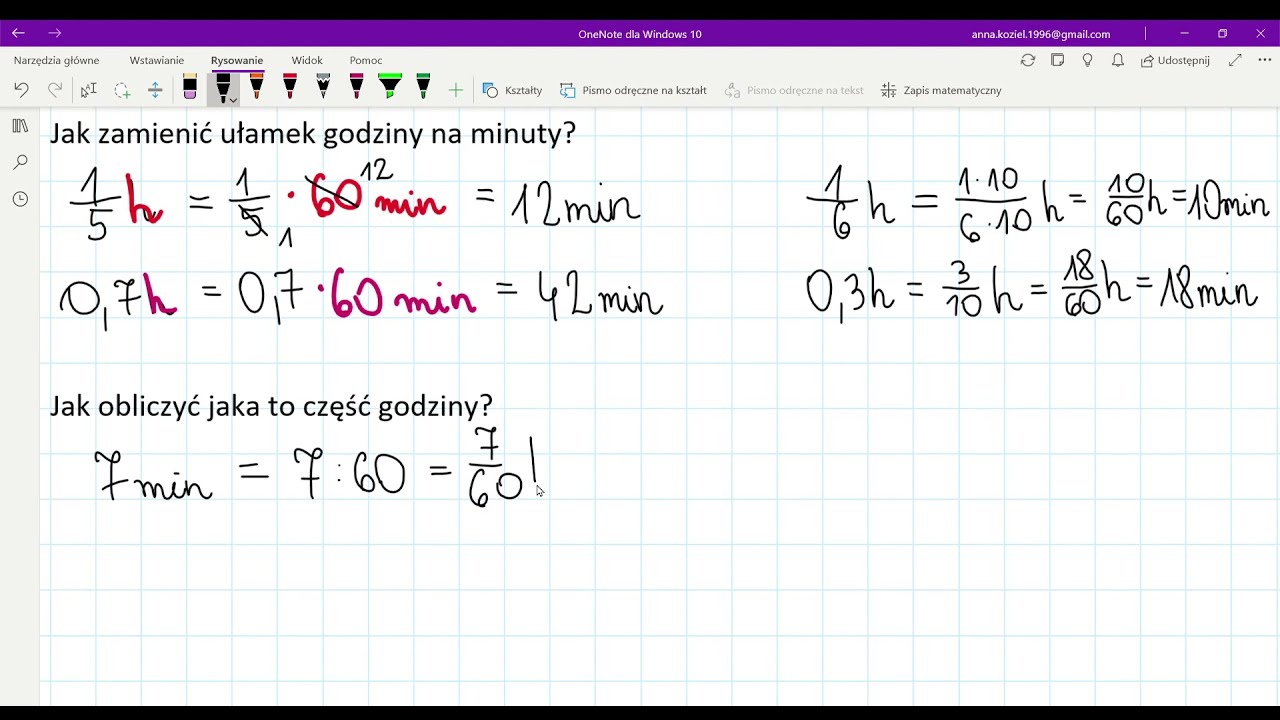1280x720 pixels.
Task: Minimize the OneNote window
Action: pyautogui.click(x=1184, y=33)
